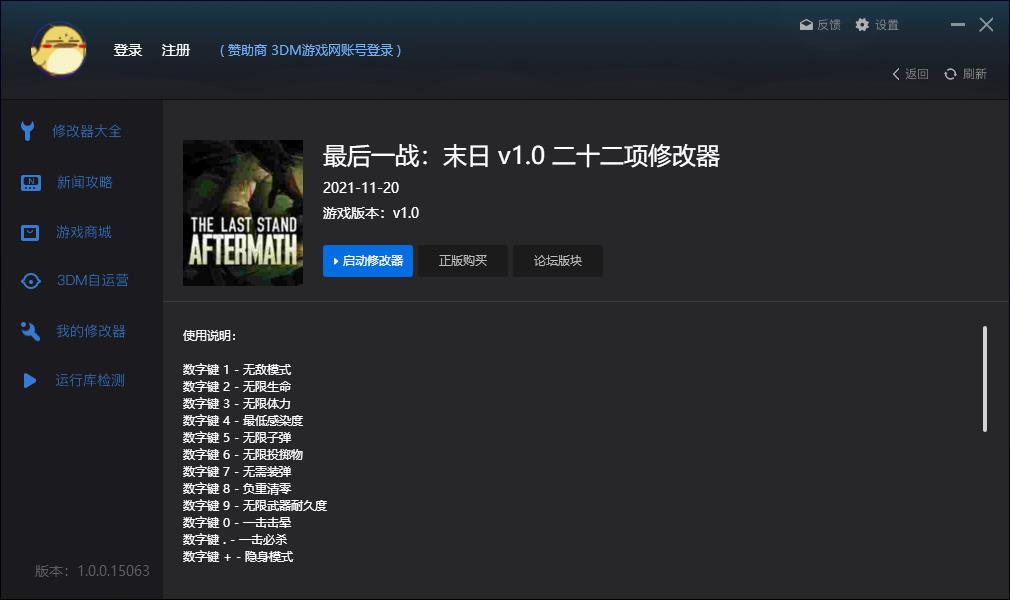This screenshot has width=1010, height=600.
Task: Click the 设置 text label
Action: click(886, 25)
